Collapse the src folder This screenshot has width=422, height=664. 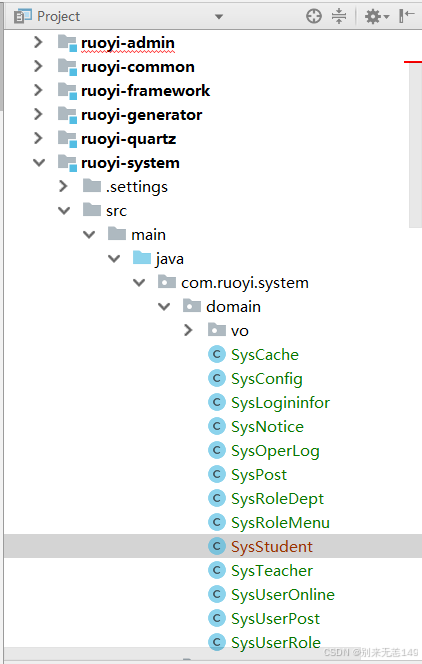64,210
